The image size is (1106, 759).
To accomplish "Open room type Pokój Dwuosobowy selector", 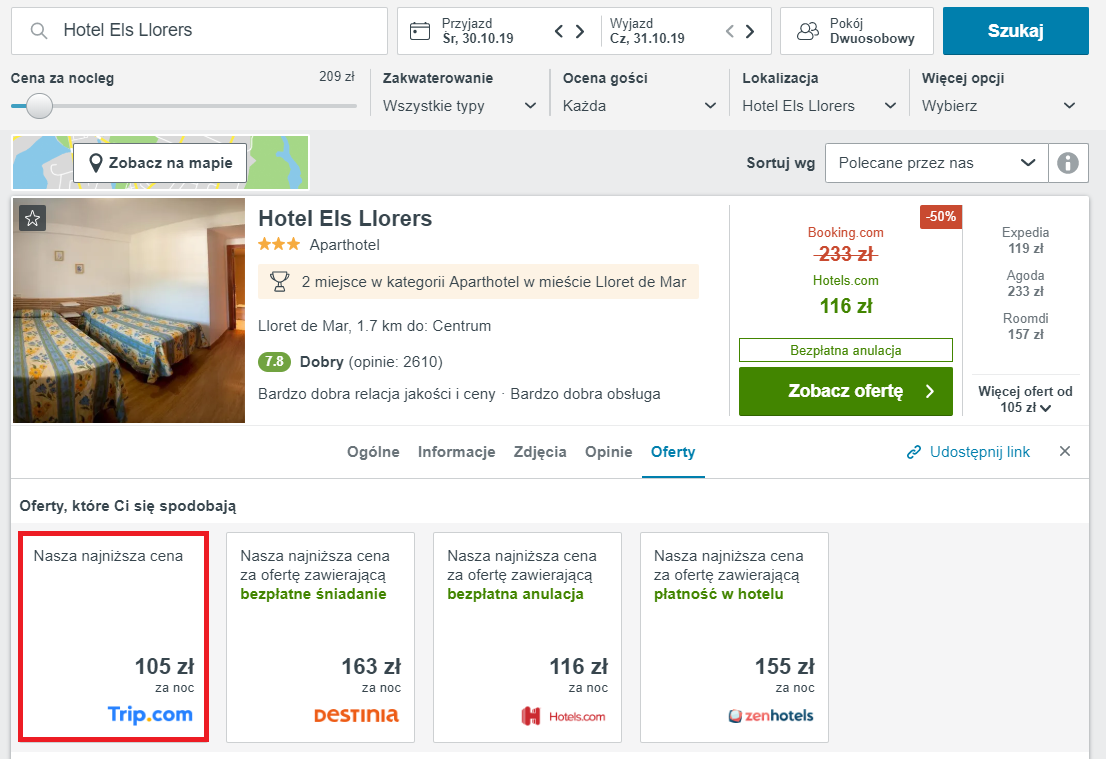I will click(x=857, y=31).
